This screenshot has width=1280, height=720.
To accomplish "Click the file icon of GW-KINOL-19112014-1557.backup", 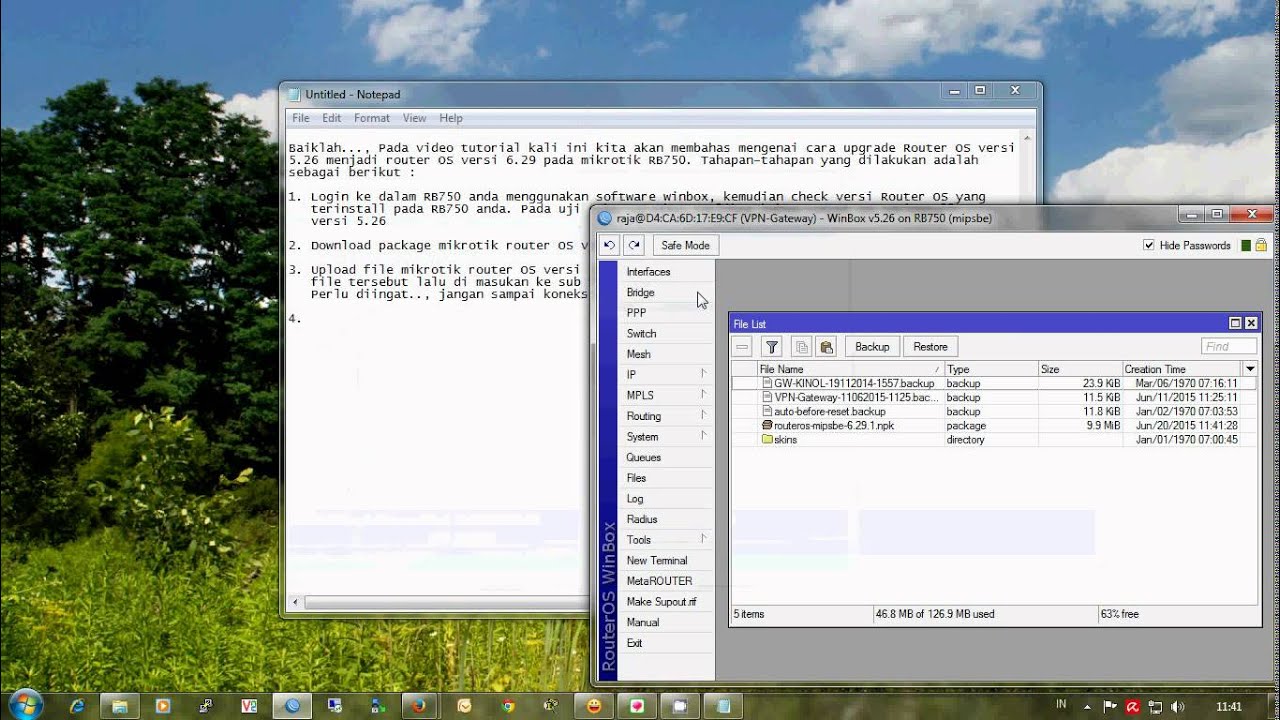I will 767,383.
